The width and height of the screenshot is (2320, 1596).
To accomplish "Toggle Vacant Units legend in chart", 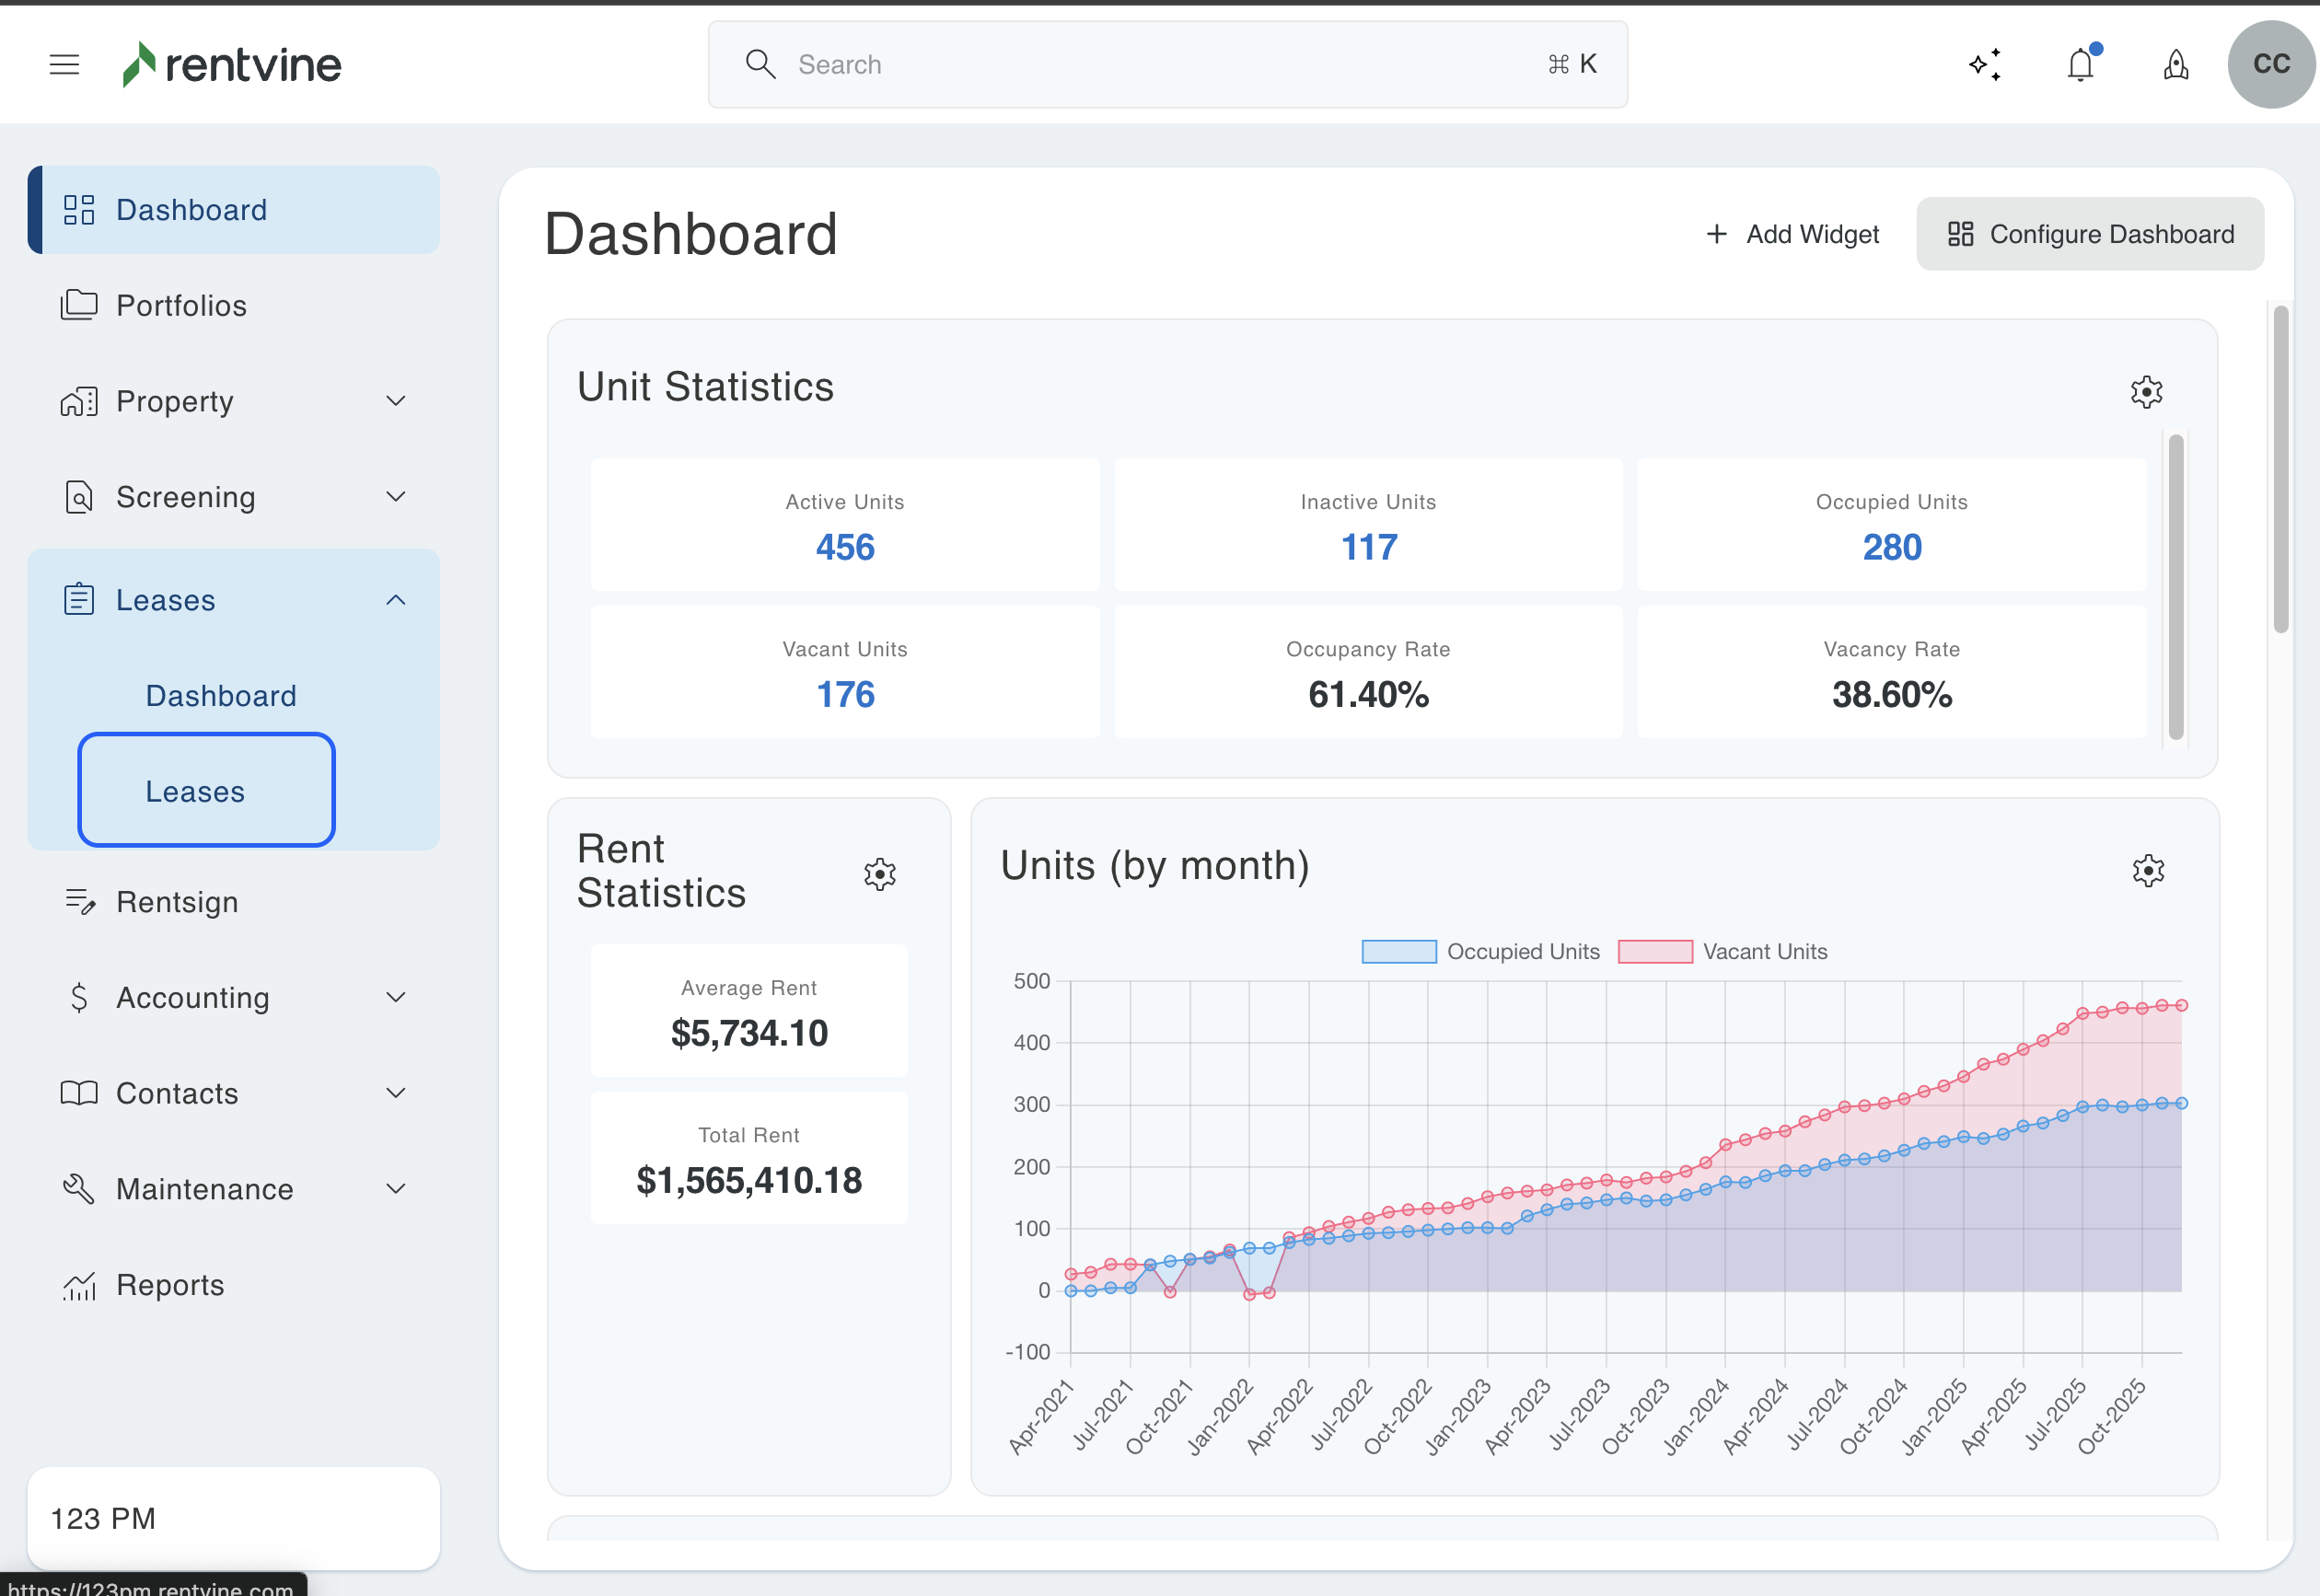I will pyautogui.click(x=1722, y=951).
